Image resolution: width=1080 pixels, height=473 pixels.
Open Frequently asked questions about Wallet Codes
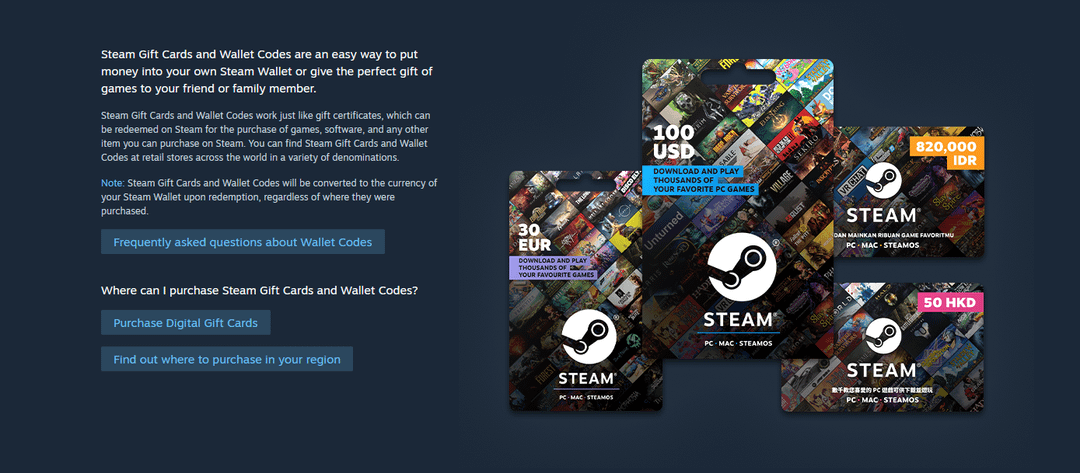(242, 242)
